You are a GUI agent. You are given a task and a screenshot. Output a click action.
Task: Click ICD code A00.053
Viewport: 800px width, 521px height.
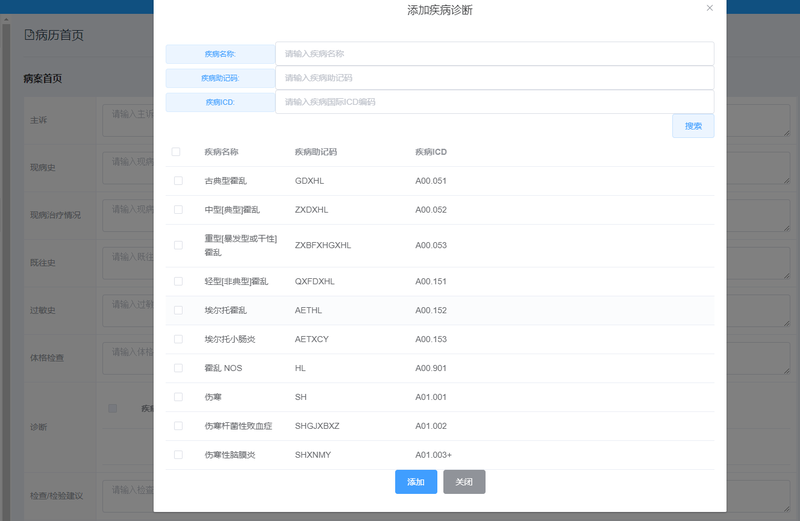point(431,245)
